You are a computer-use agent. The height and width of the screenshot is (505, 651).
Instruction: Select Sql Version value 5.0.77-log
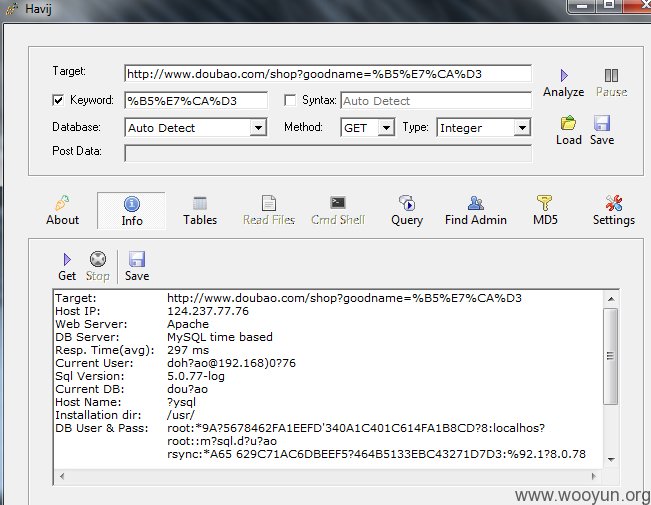tap(196, 376)
